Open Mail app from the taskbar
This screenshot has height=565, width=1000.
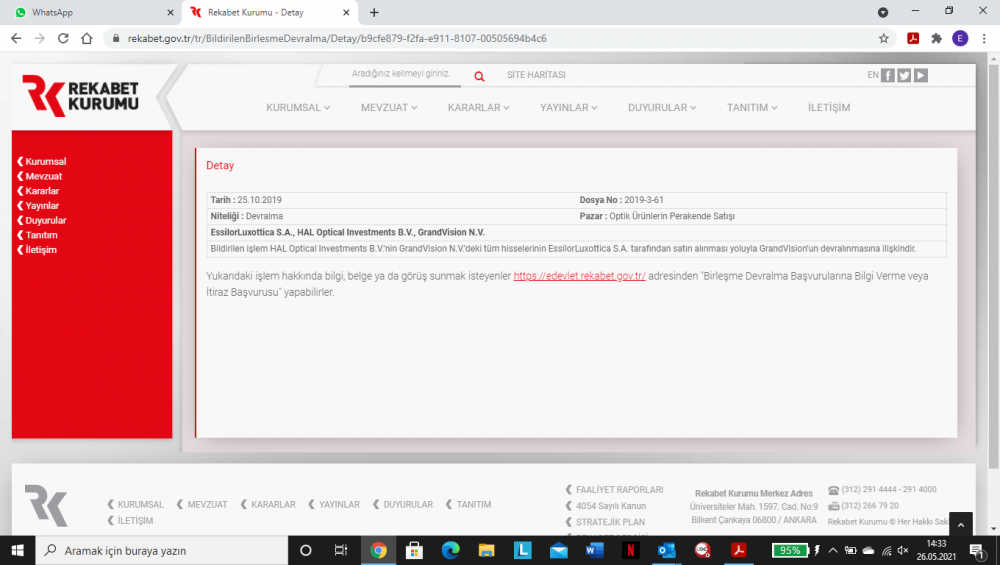coord(559,550)
